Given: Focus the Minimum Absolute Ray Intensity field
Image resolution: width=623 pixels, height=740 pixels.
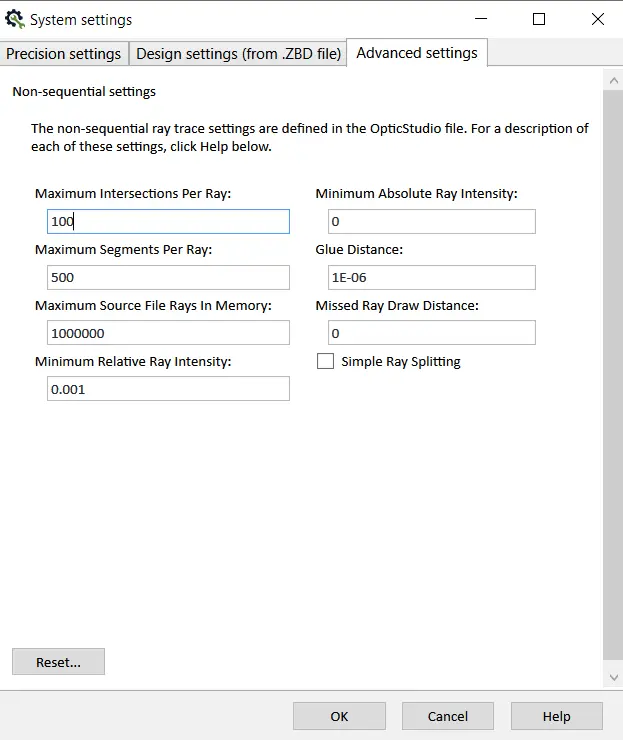Looking at the screenshot, I should point(432,221).
